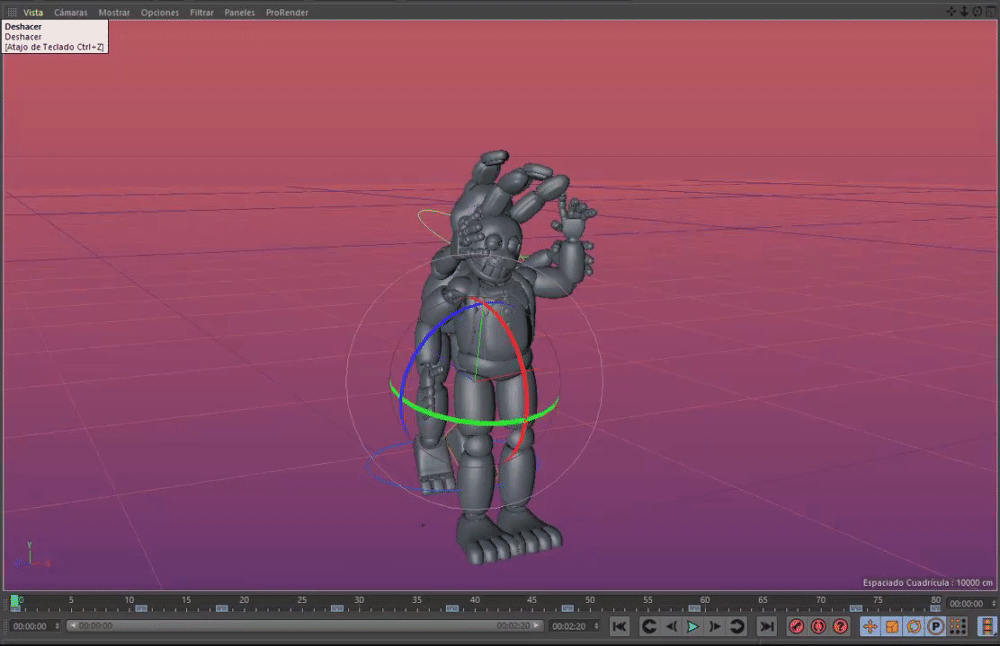The width and height of the screenshot is (1000, 646).
Task: Open the Filtrar menu
Action: [x=201, y=13]
